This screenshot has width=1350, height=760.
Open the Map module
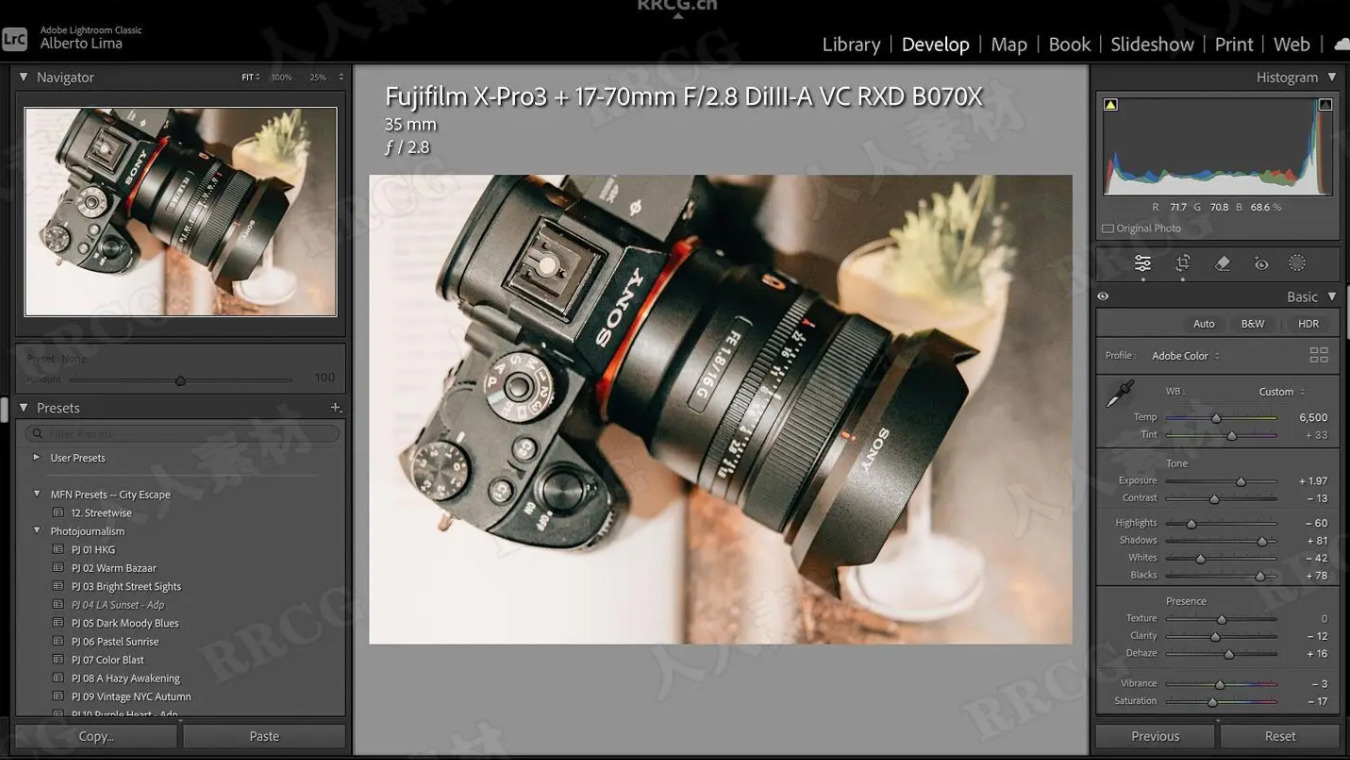coord(1009,44)
